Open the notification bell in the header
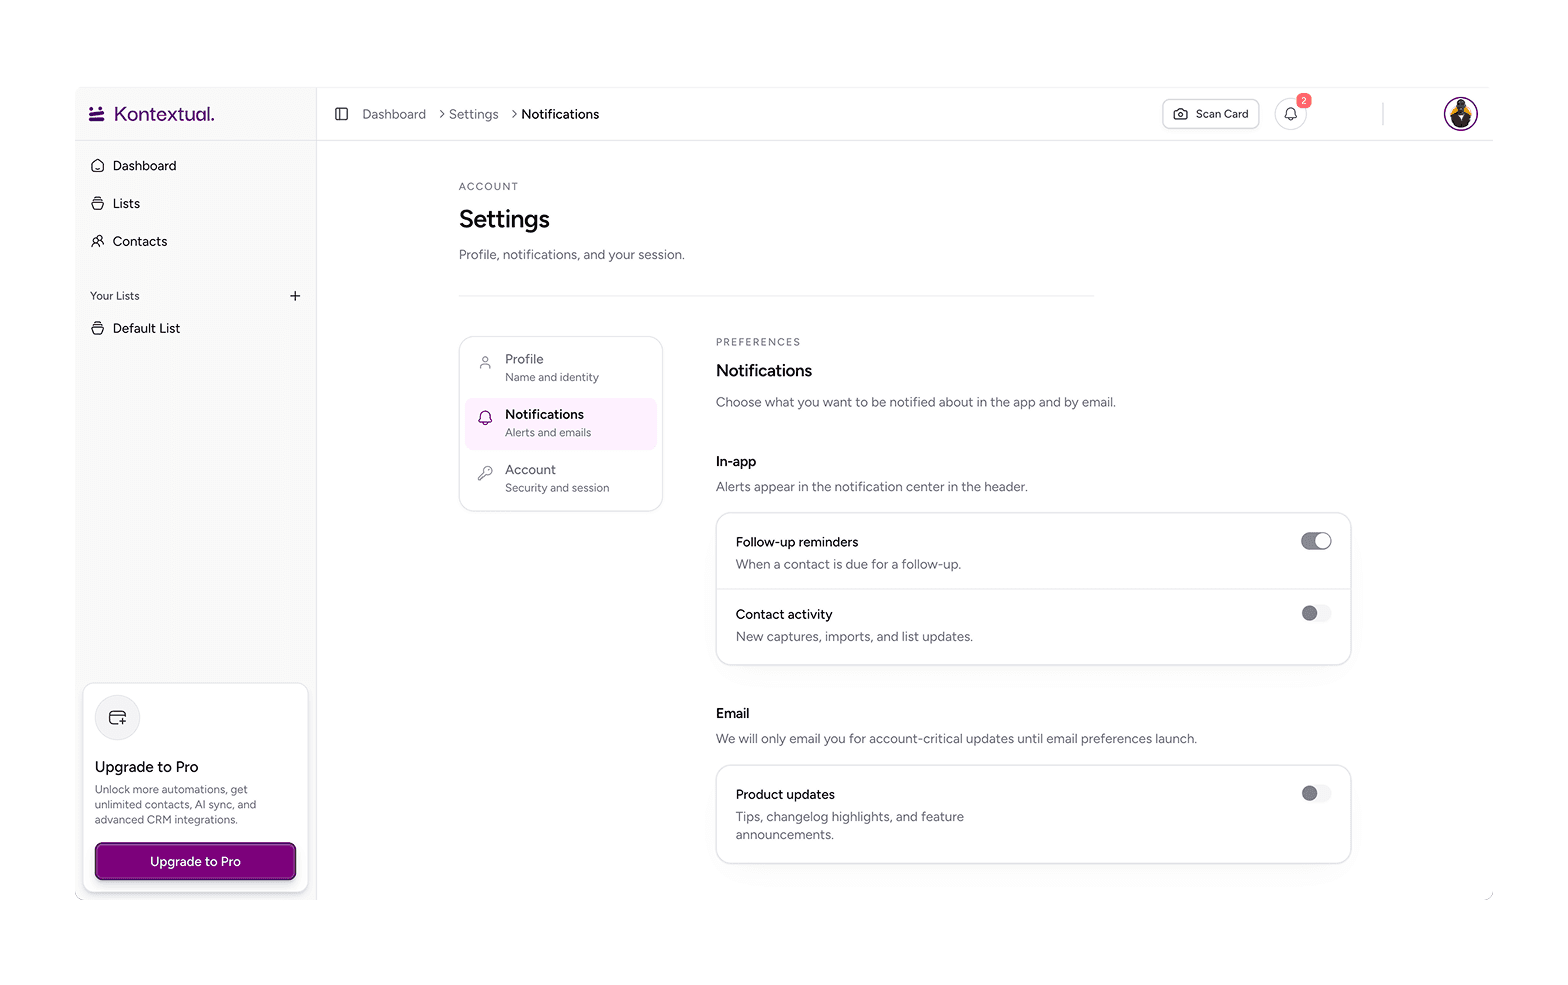 tap(1290, 114)
